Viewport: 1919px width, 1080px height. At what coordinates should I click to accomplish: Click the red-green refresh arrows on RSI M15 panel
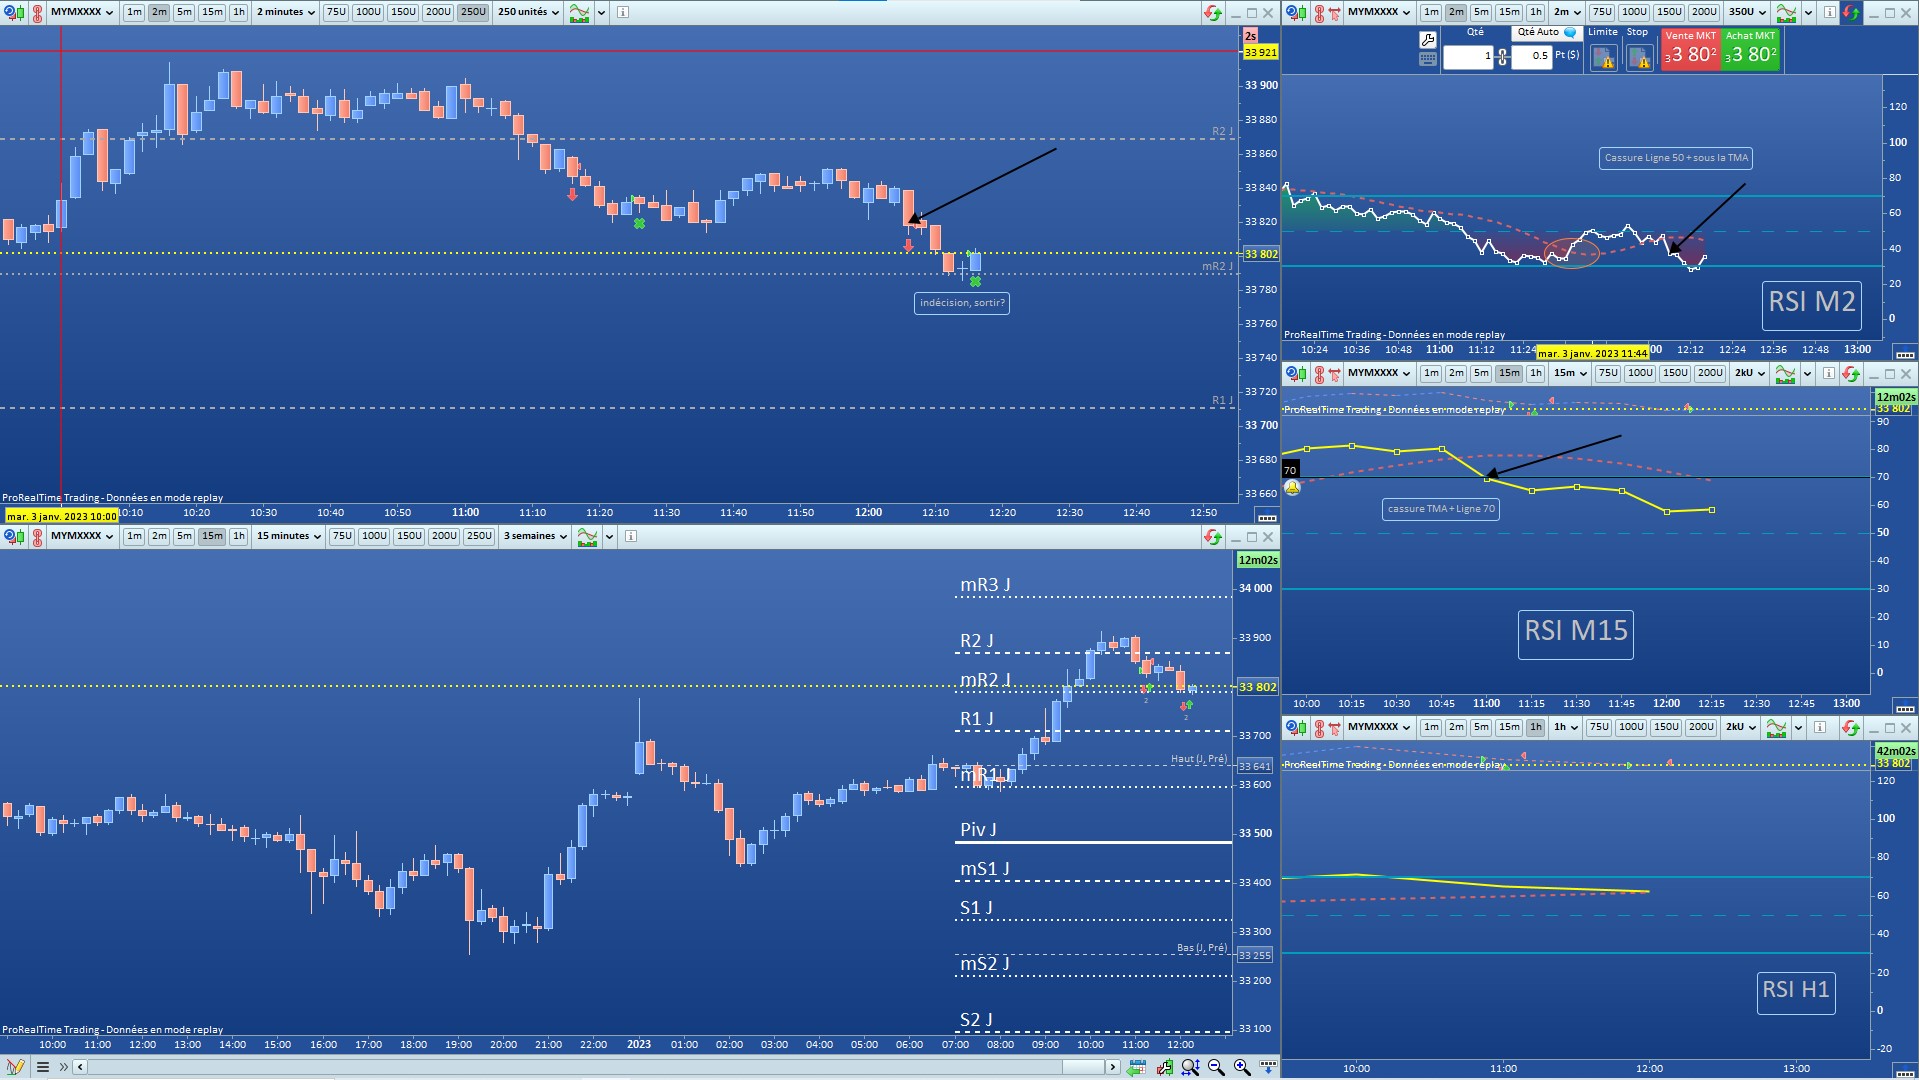click(x=1851, y=373)
